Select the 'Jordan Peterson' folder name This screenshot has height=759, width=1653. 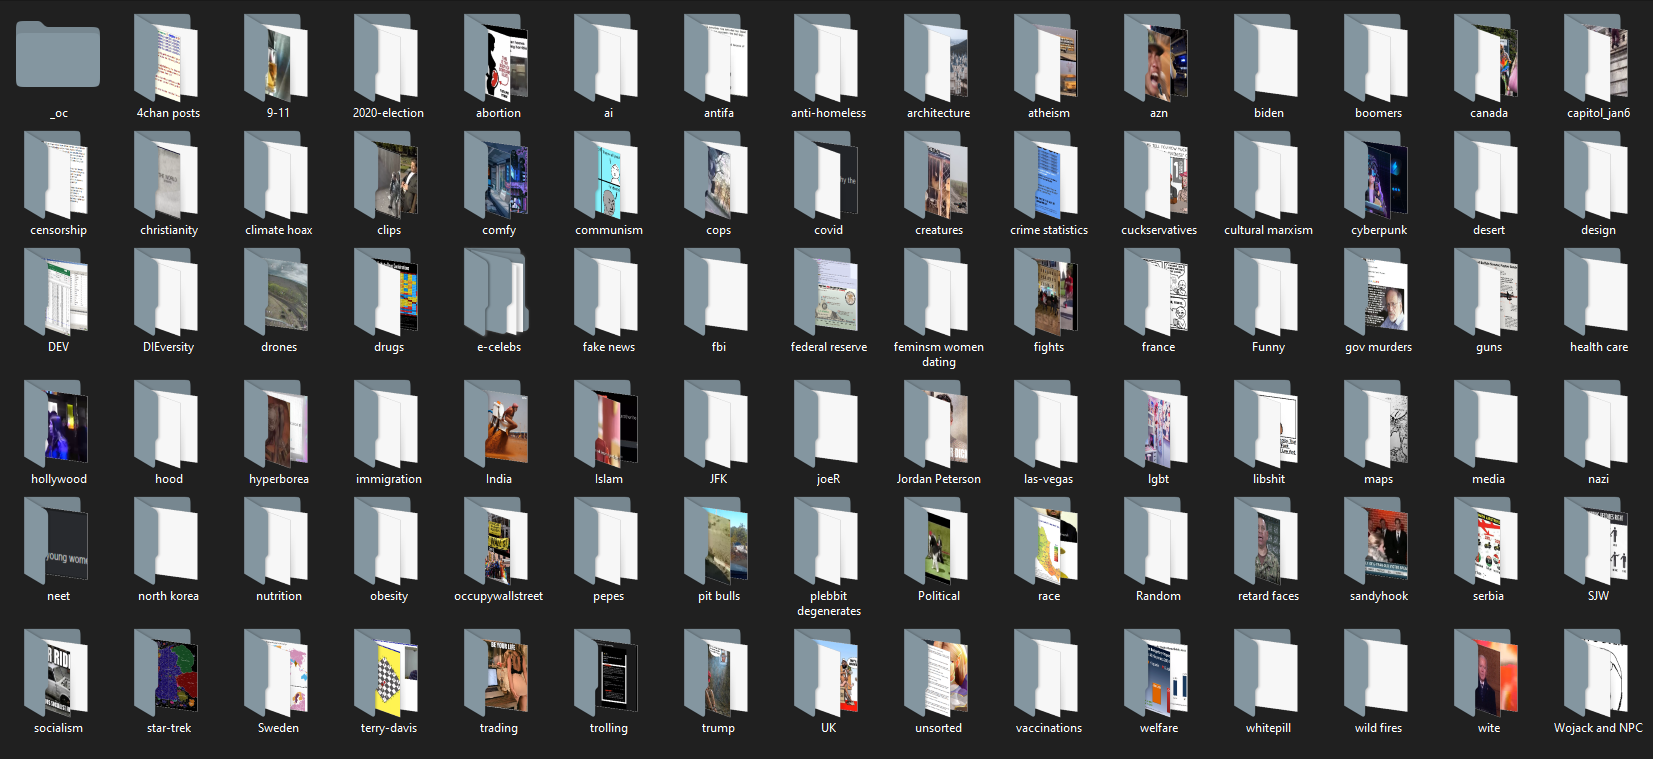tap(939, 479)
